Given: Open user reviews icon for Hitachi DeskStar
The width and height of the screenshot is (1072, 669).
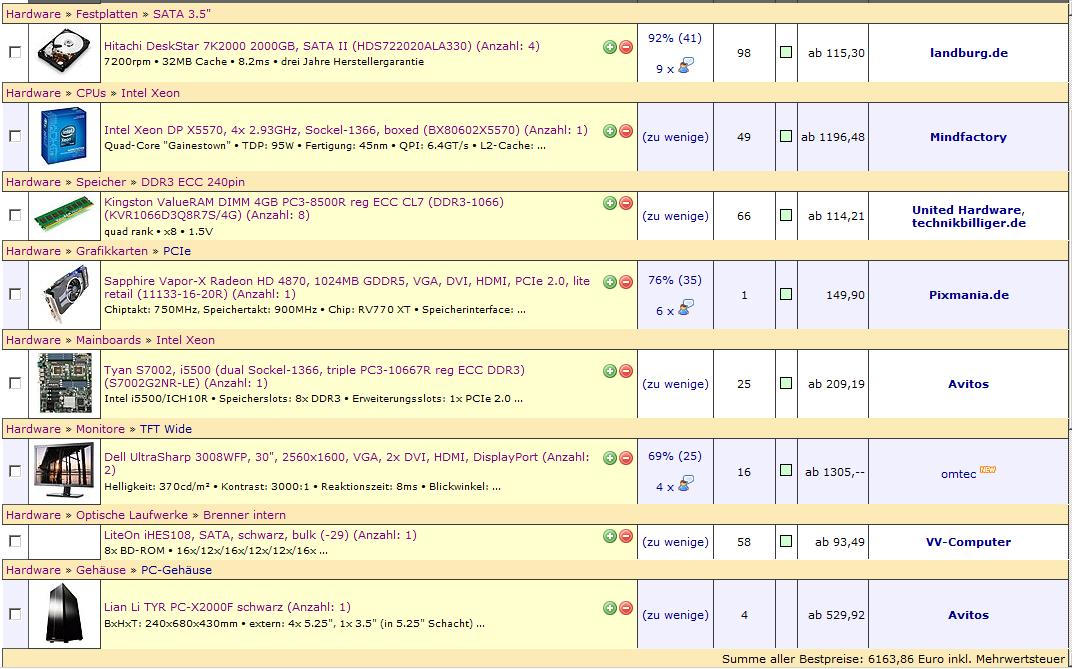Looking at the screenshot, I should [686, 66].
